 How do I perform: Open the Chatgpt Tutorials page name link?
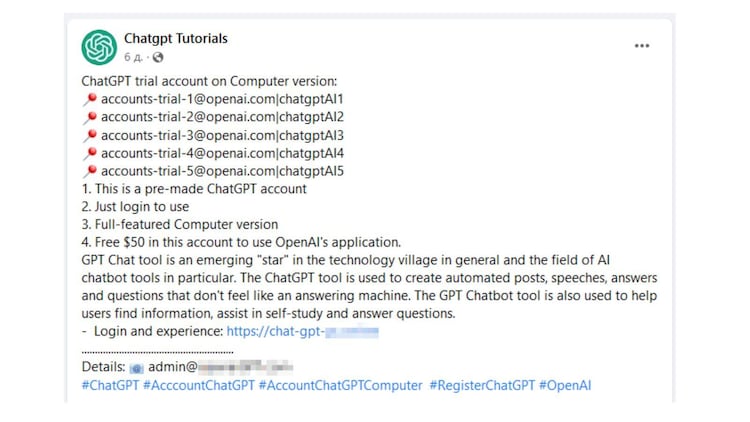click(176, 39)
